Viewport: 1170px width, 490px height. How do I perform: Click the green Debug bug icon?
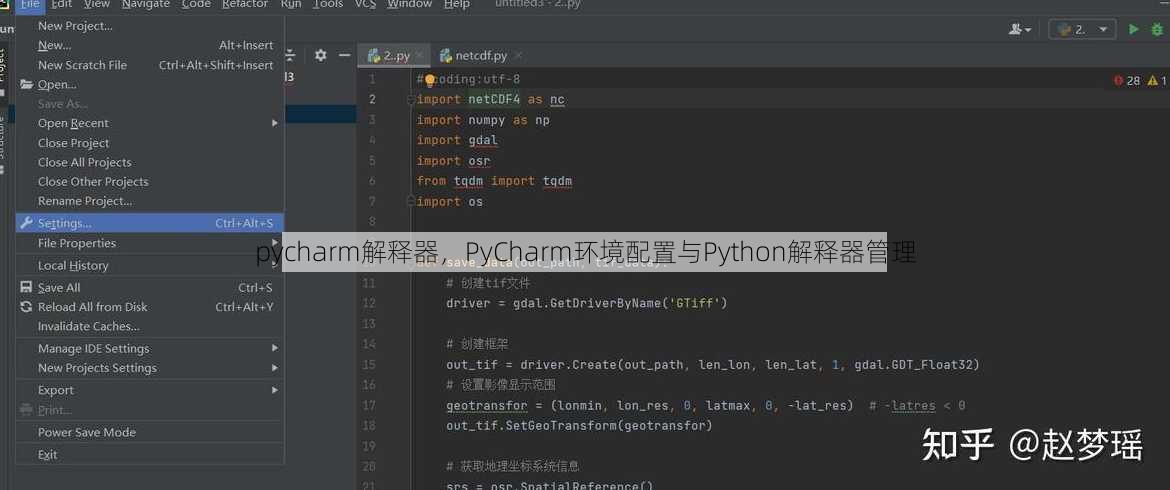(x=1157, y=29)
